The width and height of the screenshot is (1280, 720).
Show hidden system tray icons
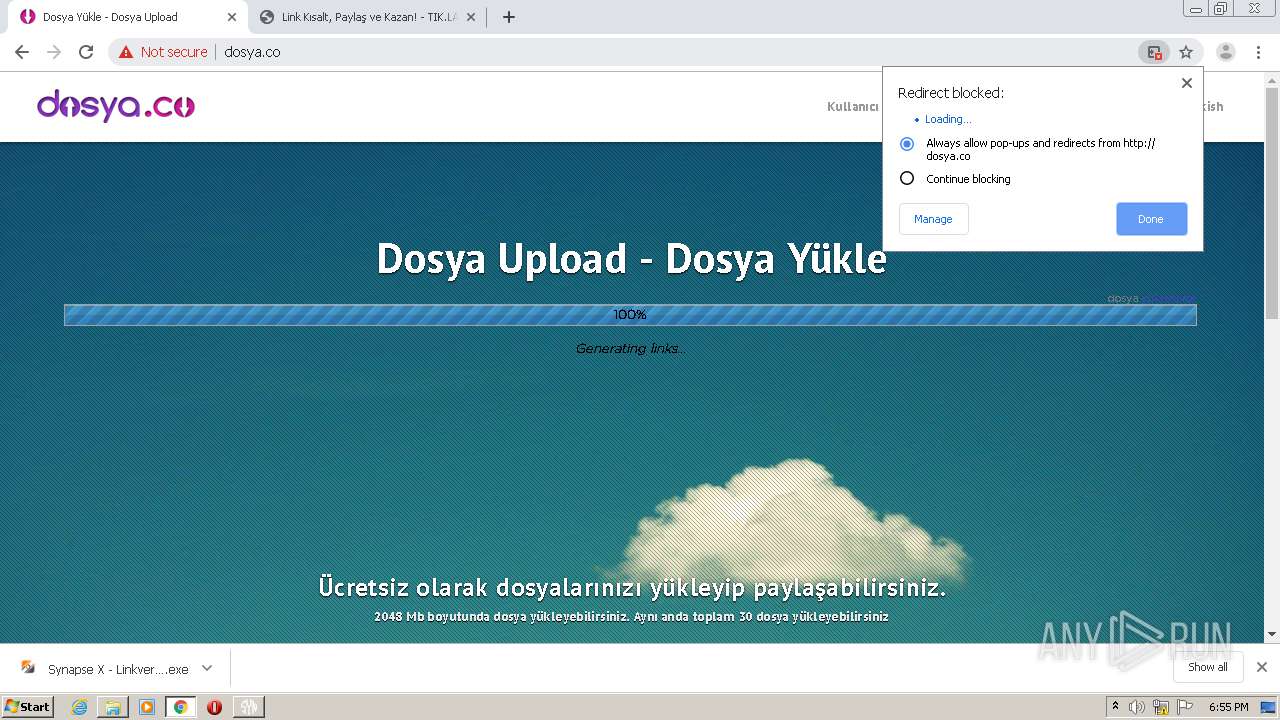coord(1115,707)
